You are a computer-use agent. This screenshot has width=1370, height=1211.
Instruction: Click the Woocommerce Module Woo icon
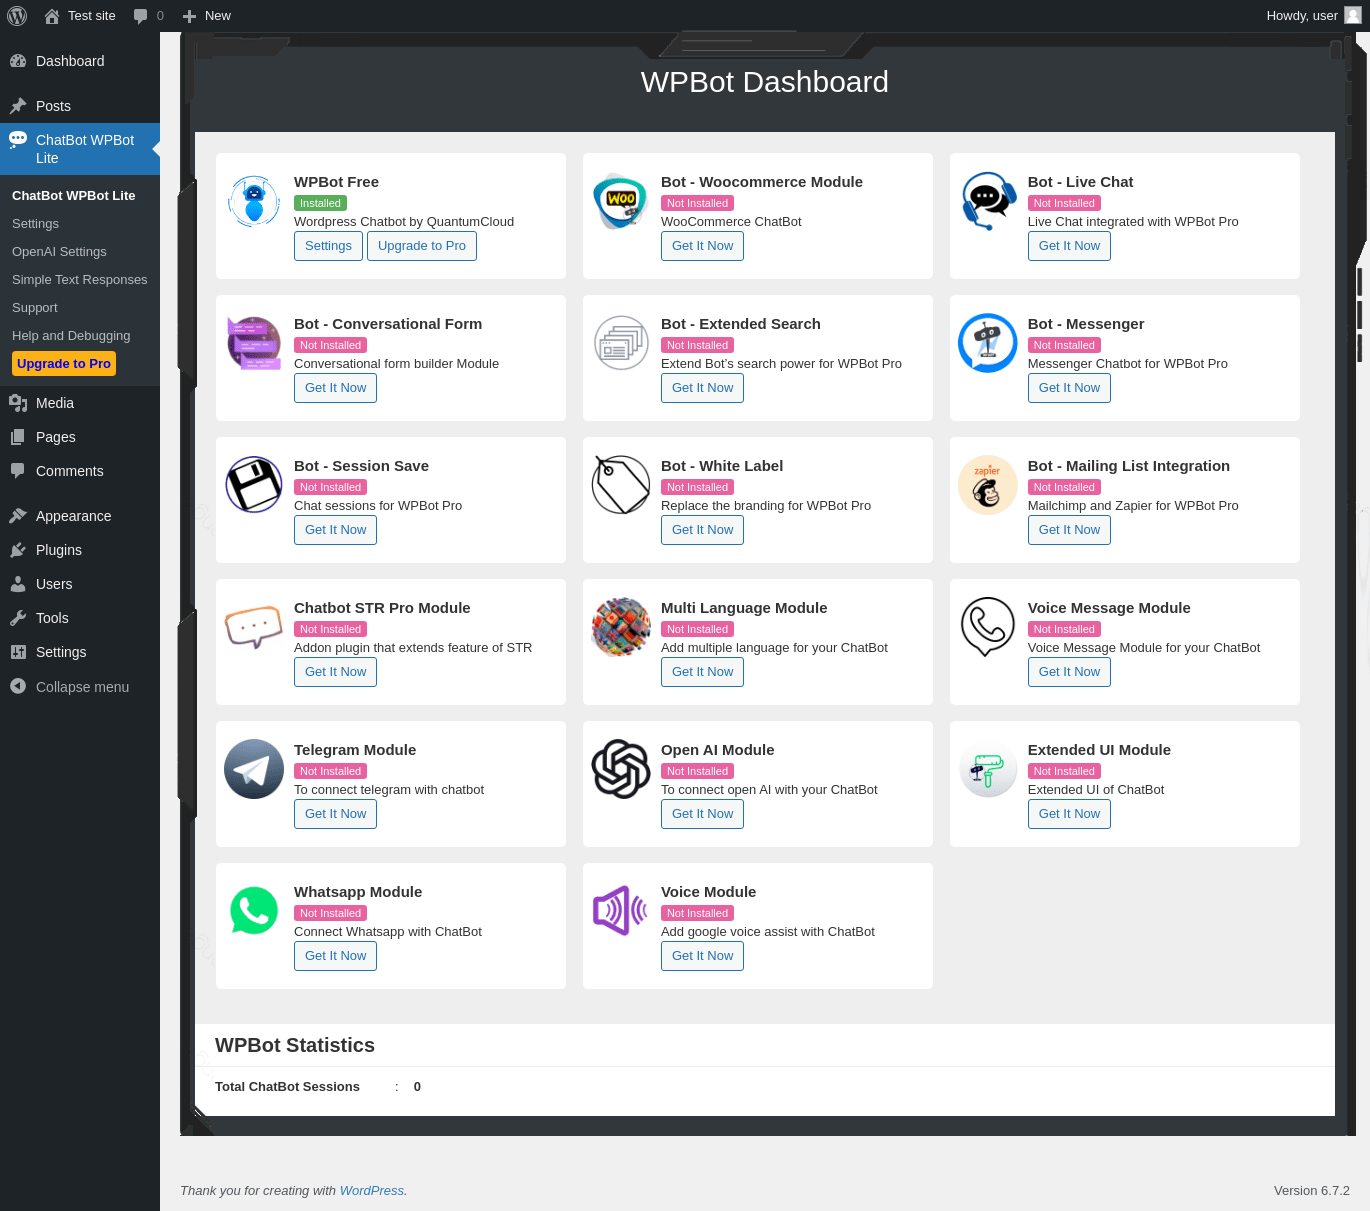[621, 201]
